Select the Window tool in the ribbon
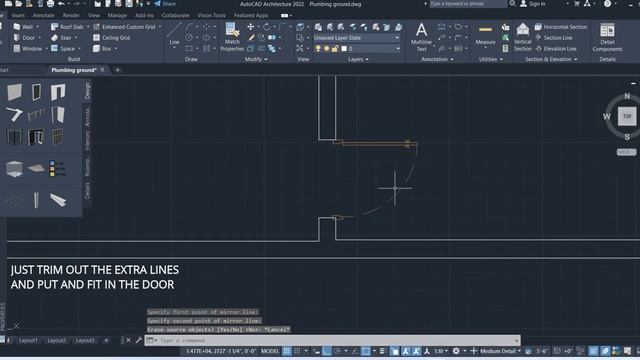640x360 pixels. [27, 49]
